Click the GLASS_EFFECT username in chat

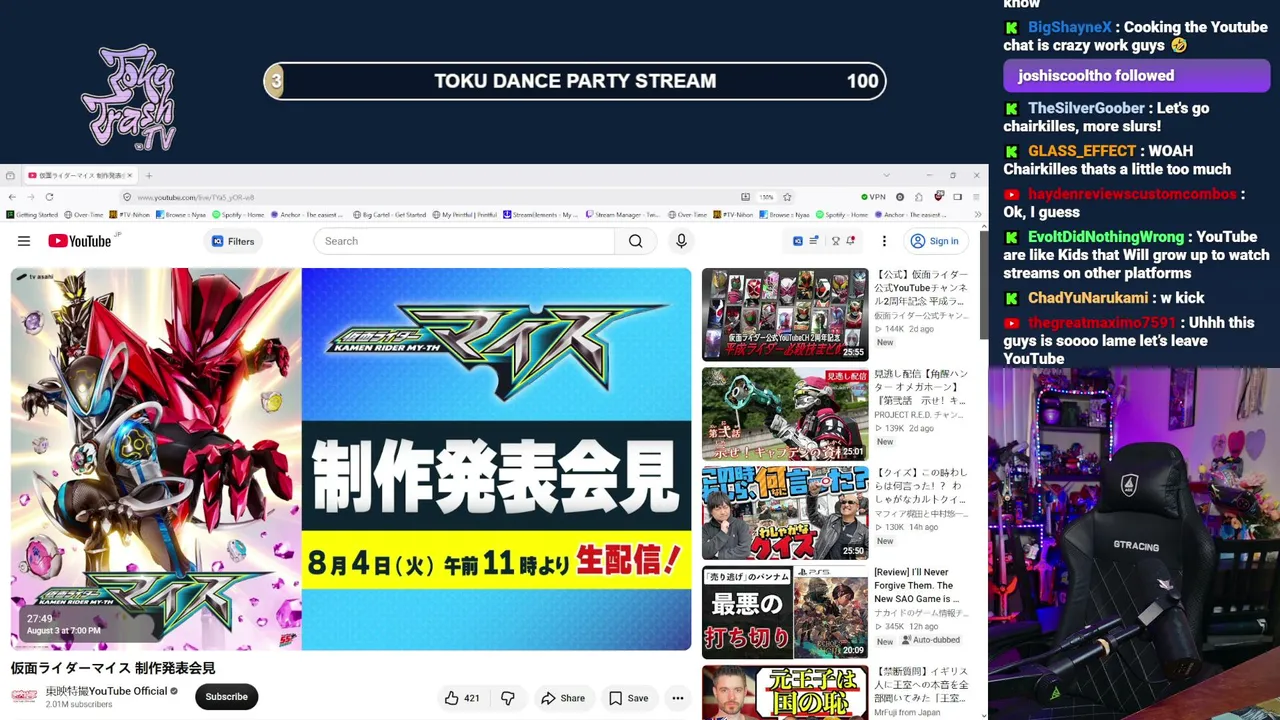(x=1082, y=151)
